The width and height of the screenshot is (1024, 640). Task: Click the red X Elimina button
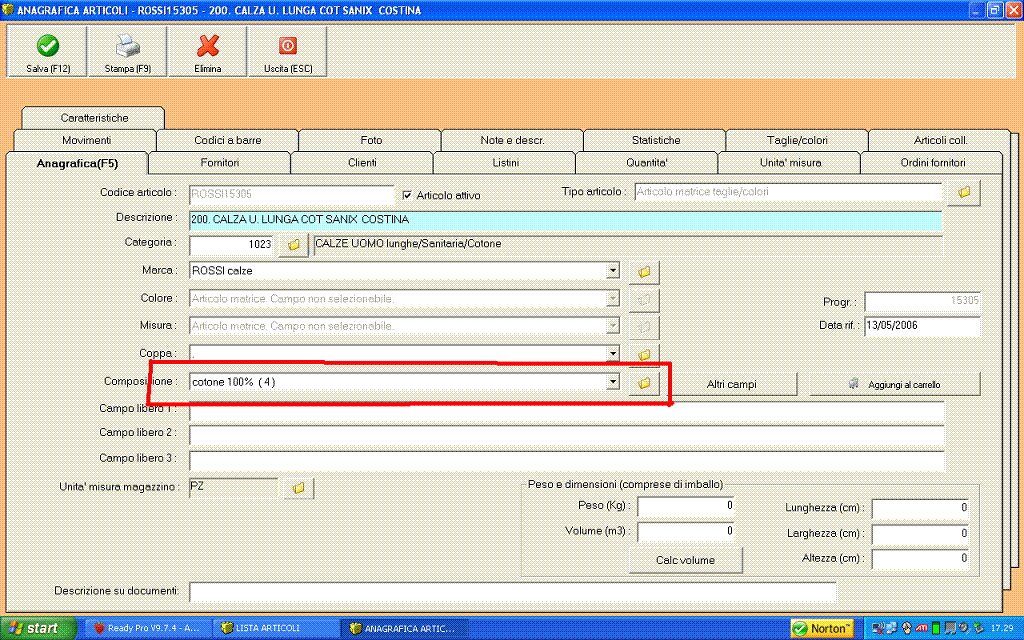[208, 52]
